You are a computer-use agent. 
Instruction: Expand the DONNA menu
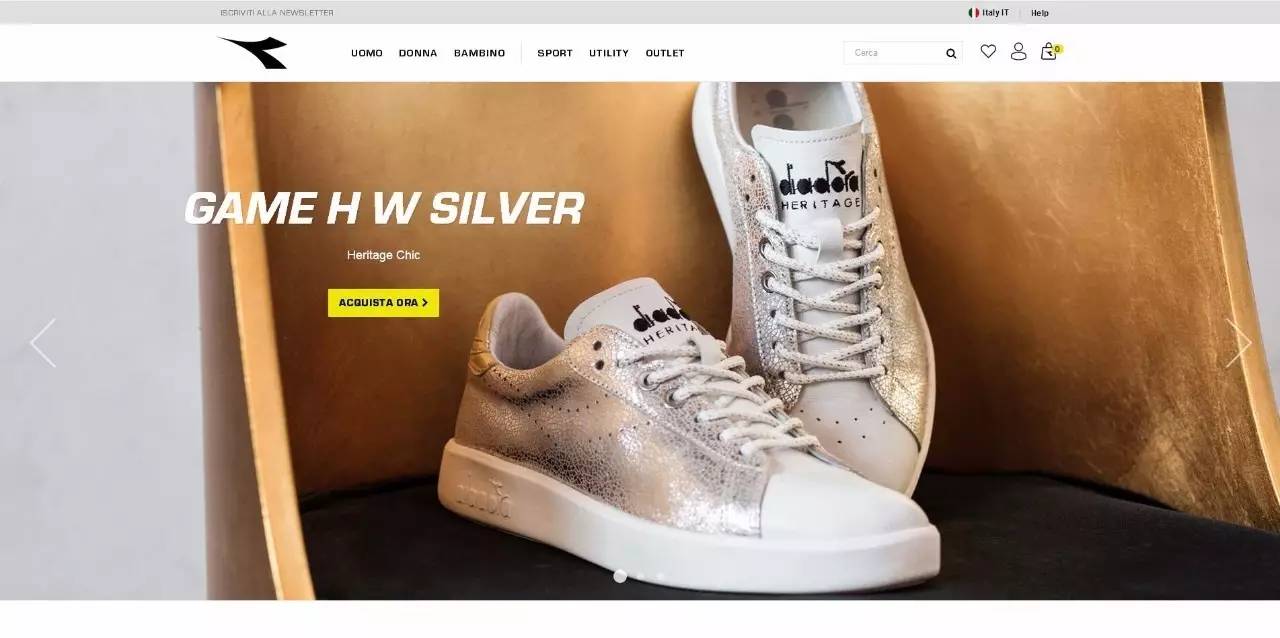click(x=418, y=53)
